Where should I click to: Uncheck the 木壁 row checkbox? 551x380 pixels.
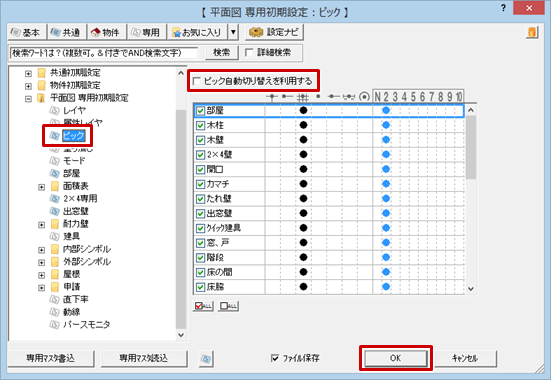200,140
